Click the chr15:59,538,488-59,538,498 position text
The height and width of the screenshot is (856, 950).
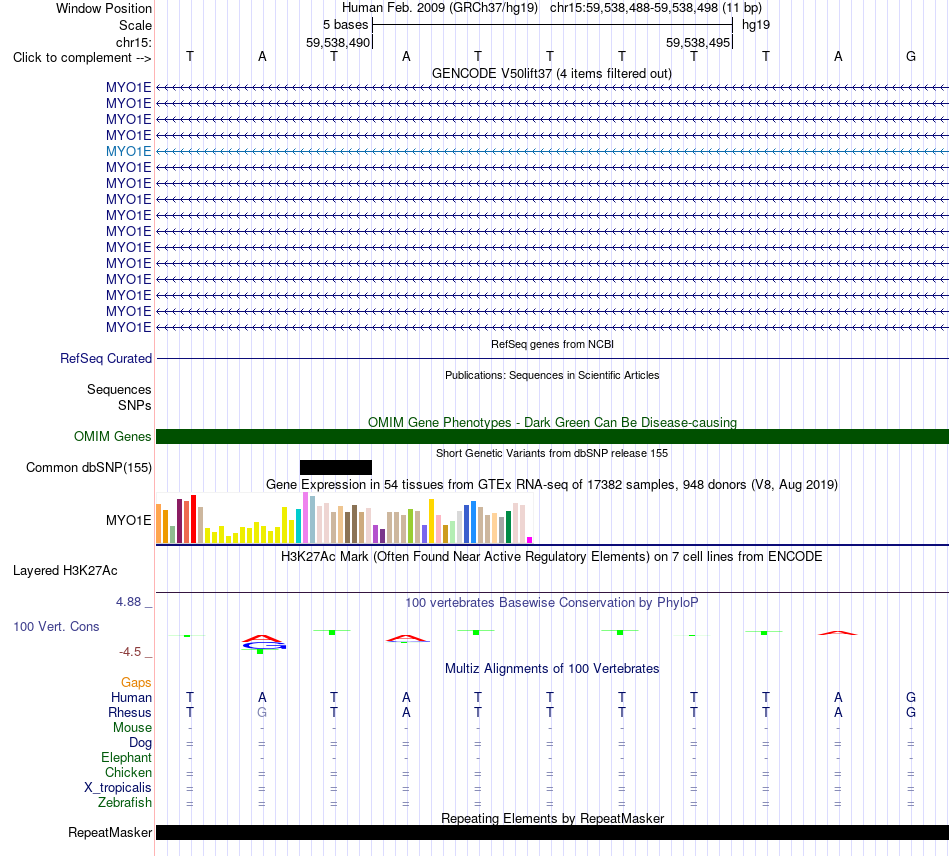634,8
